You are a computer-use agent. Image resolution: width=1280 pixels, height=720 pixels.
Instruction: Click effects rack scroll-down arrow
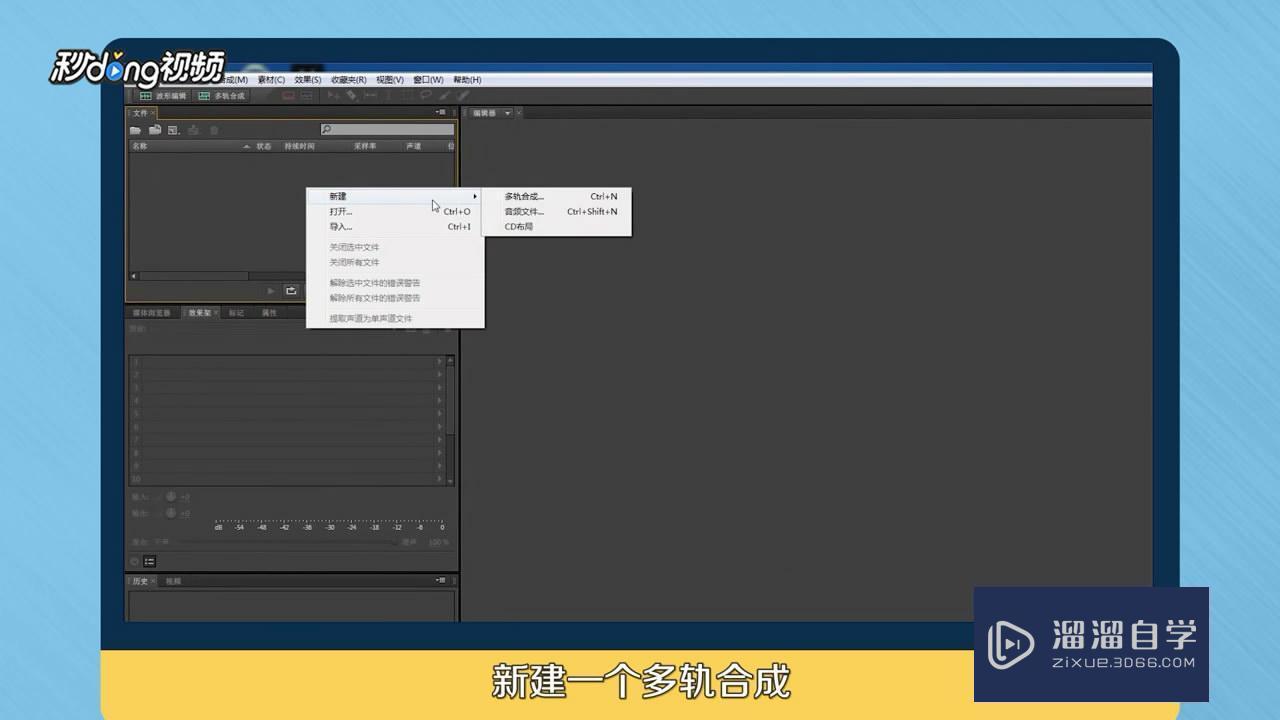pyautogui.click(x=450, y=481)
